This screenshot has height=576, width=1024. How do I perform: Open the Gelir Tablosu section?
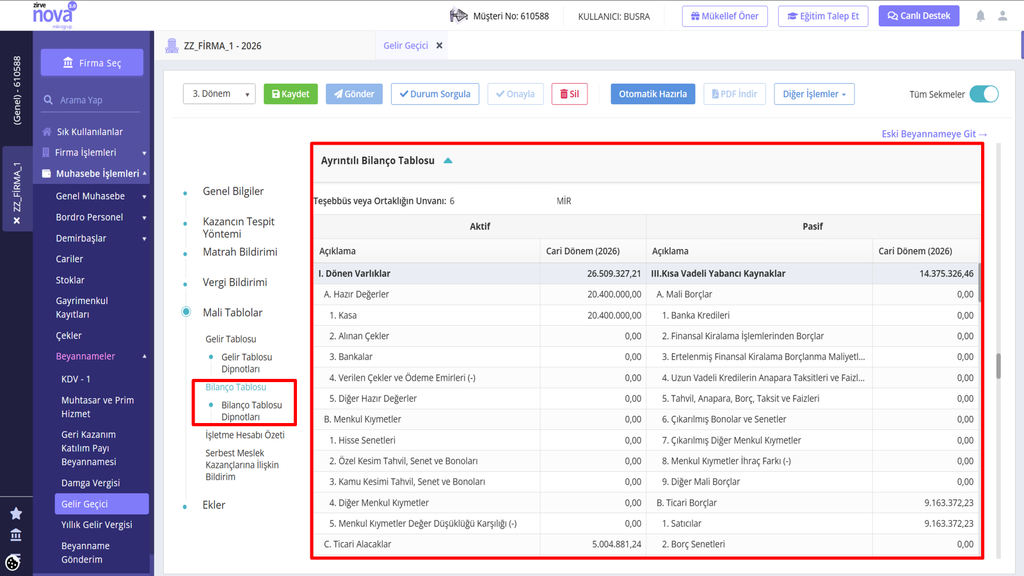point(231,339)
